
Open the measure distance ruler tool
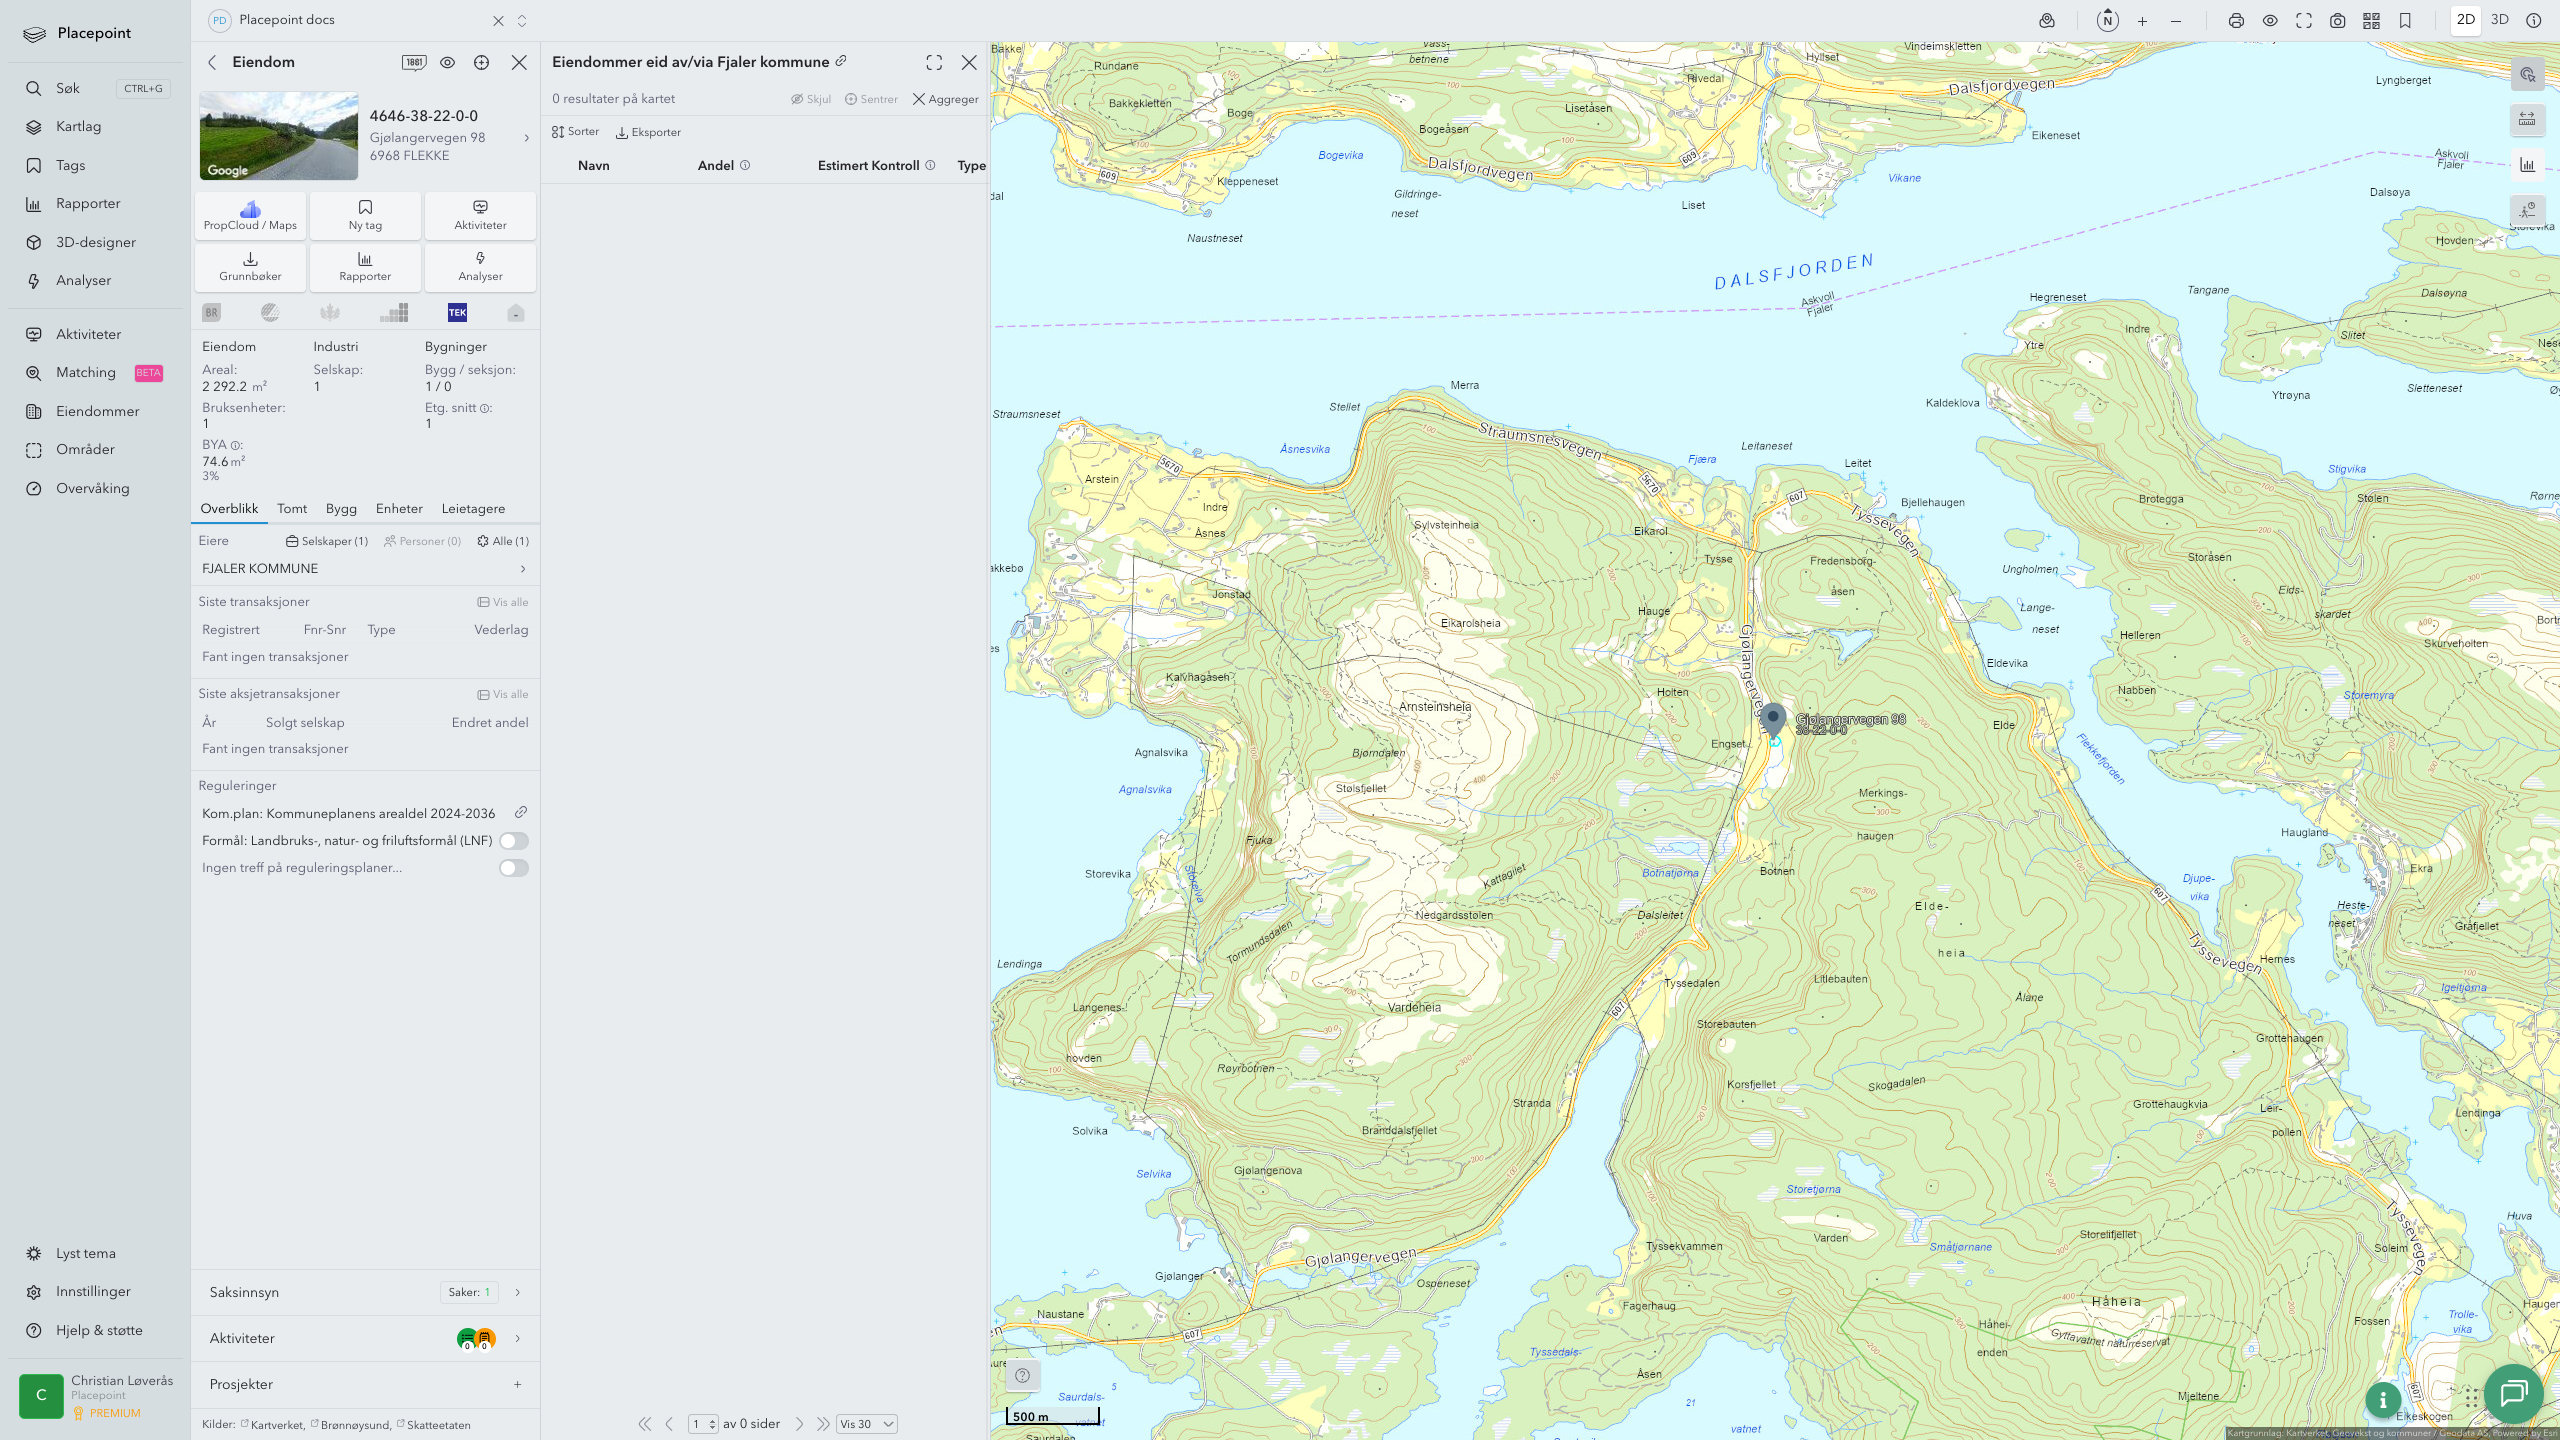tap(2527, 120)
